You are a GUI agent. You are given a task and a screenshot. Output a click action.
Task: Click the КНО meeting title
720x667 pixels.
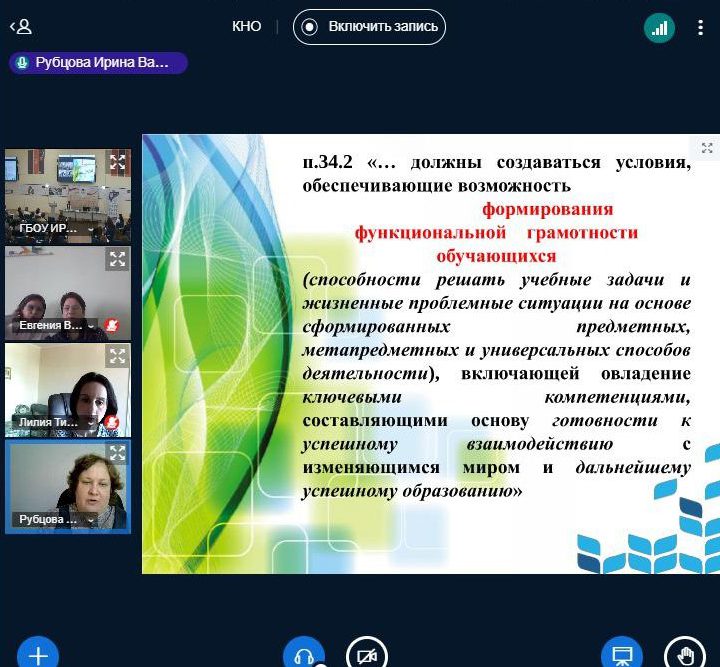[246, 27]
